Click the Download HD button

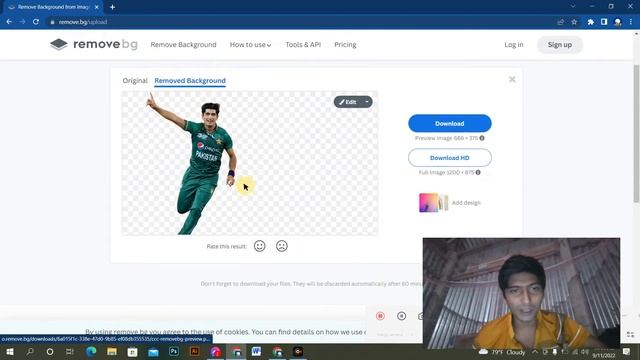[x=449, y=158]
